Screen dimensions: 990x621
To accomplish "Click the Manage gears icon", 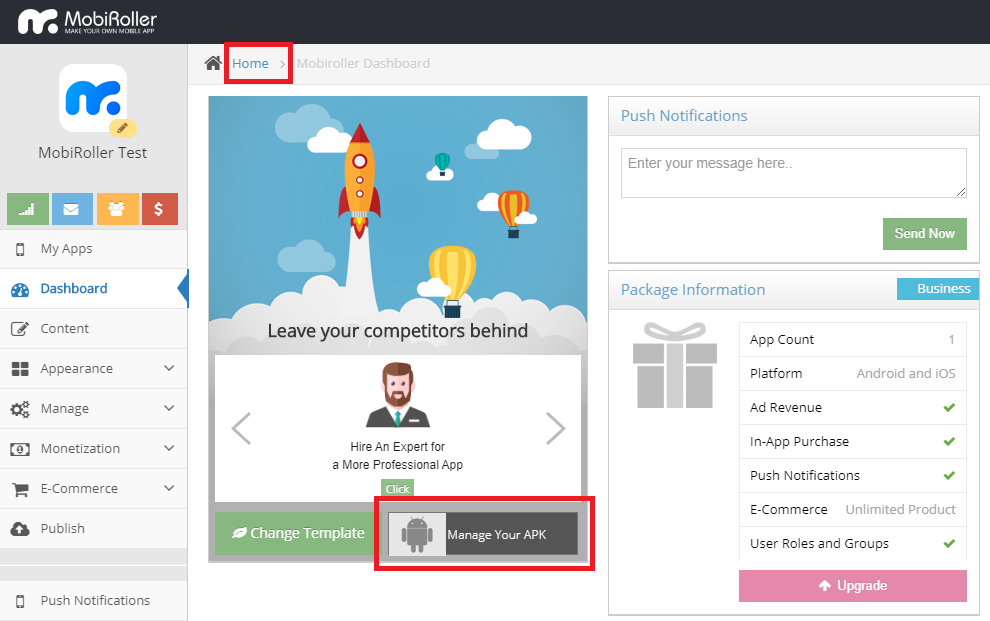I will 20,410.
